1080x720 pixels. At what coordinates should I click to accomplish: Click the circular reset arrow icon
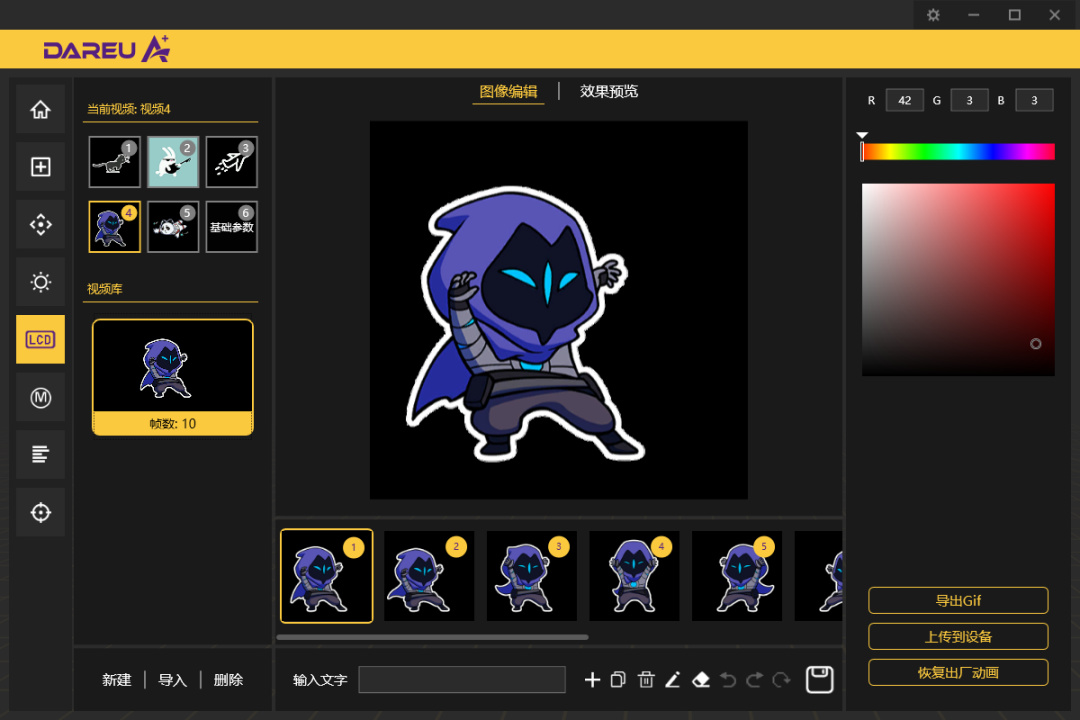(782, 680)
